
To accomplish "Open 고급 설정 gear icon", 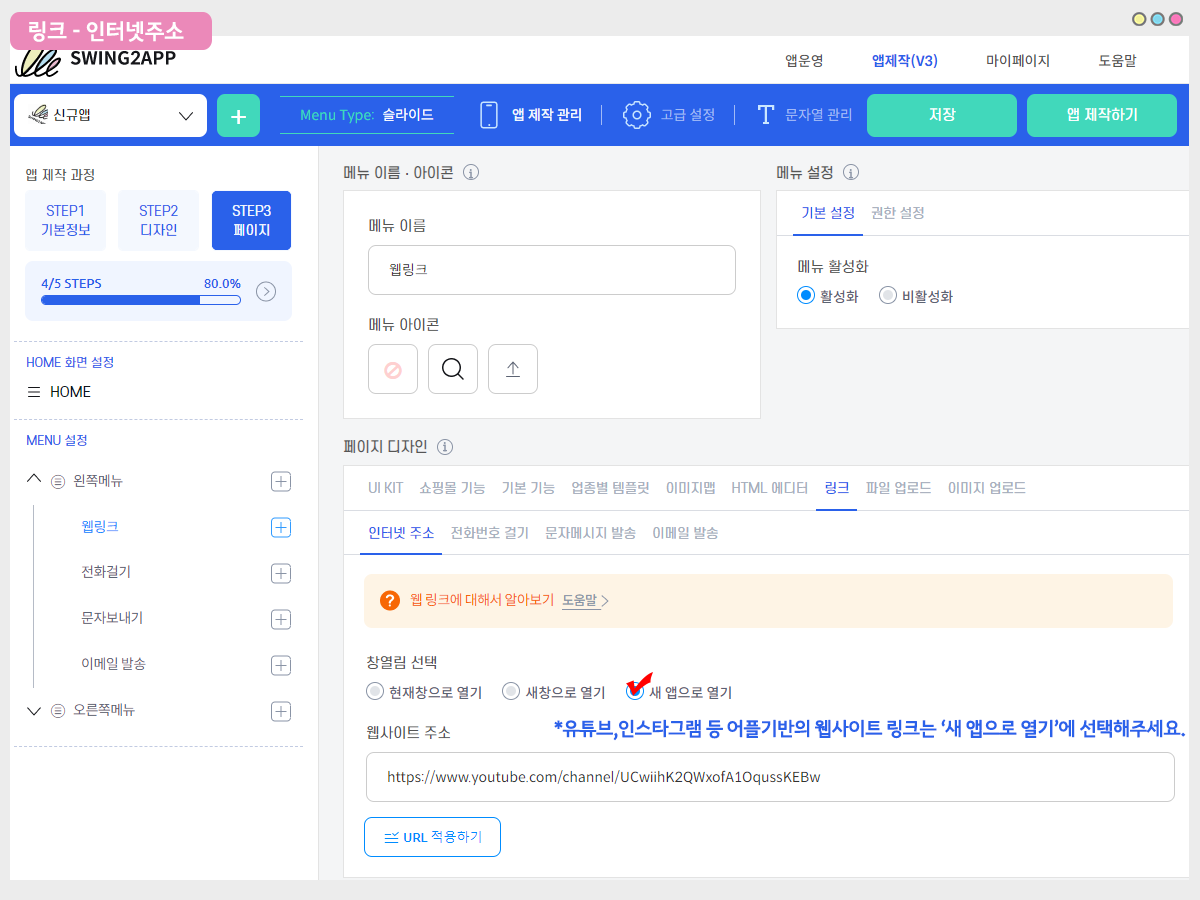I will tap(636, 115).
